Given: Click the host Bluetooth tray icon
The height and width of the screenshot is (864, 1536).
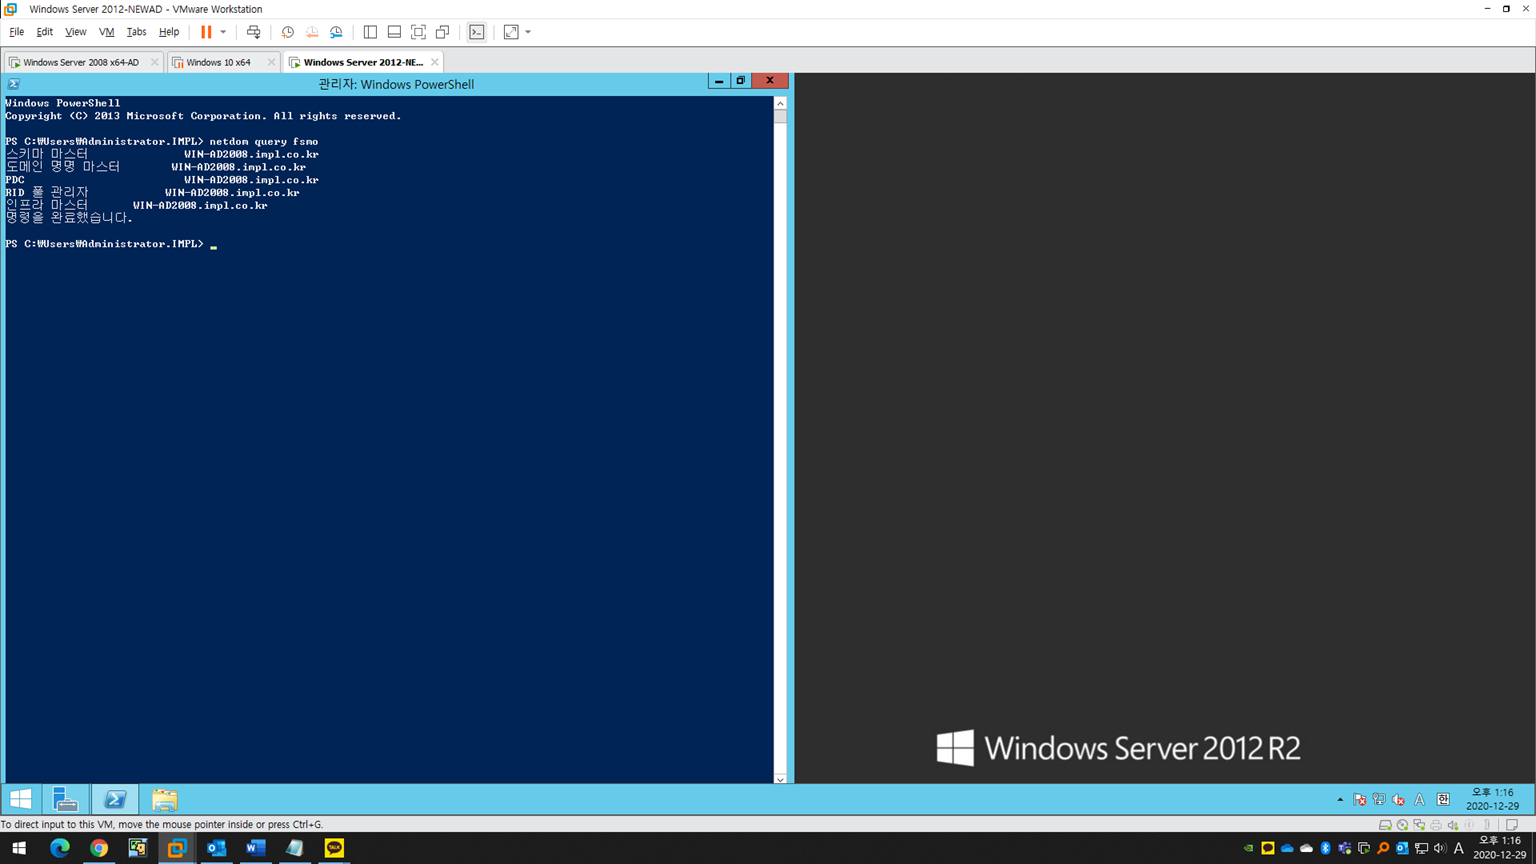Looking at the screenshot, I should pos(1326,848).
